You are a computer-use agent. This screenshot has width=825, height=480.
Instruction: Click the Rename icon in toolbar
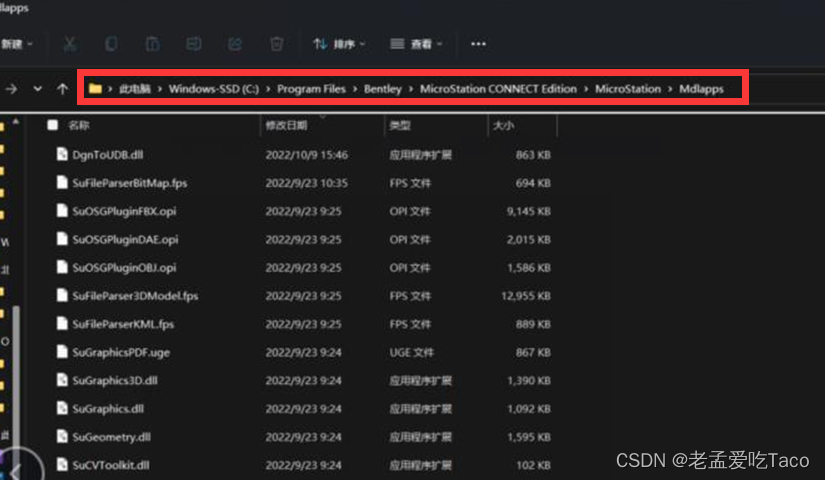tap(194, 44)
